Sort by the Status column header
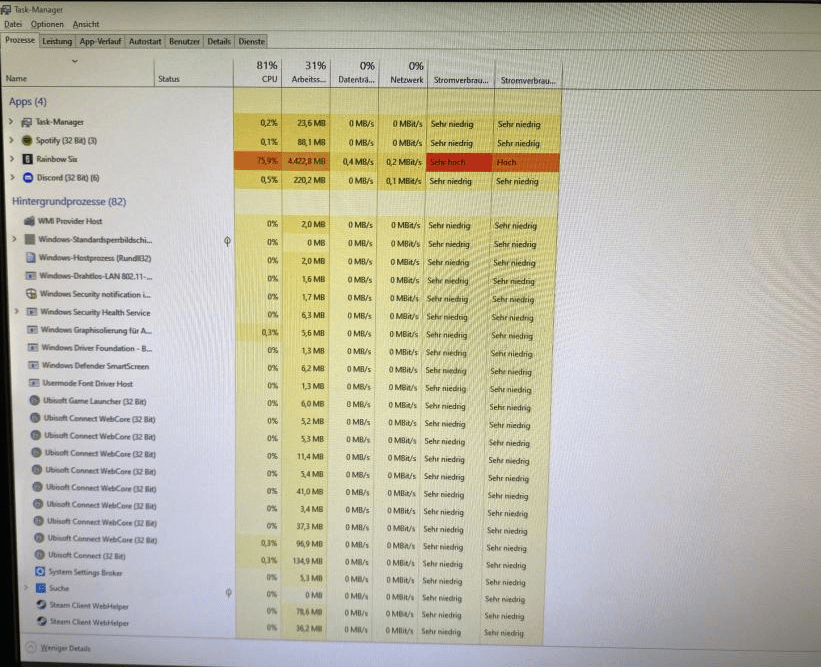 [194, 72]
